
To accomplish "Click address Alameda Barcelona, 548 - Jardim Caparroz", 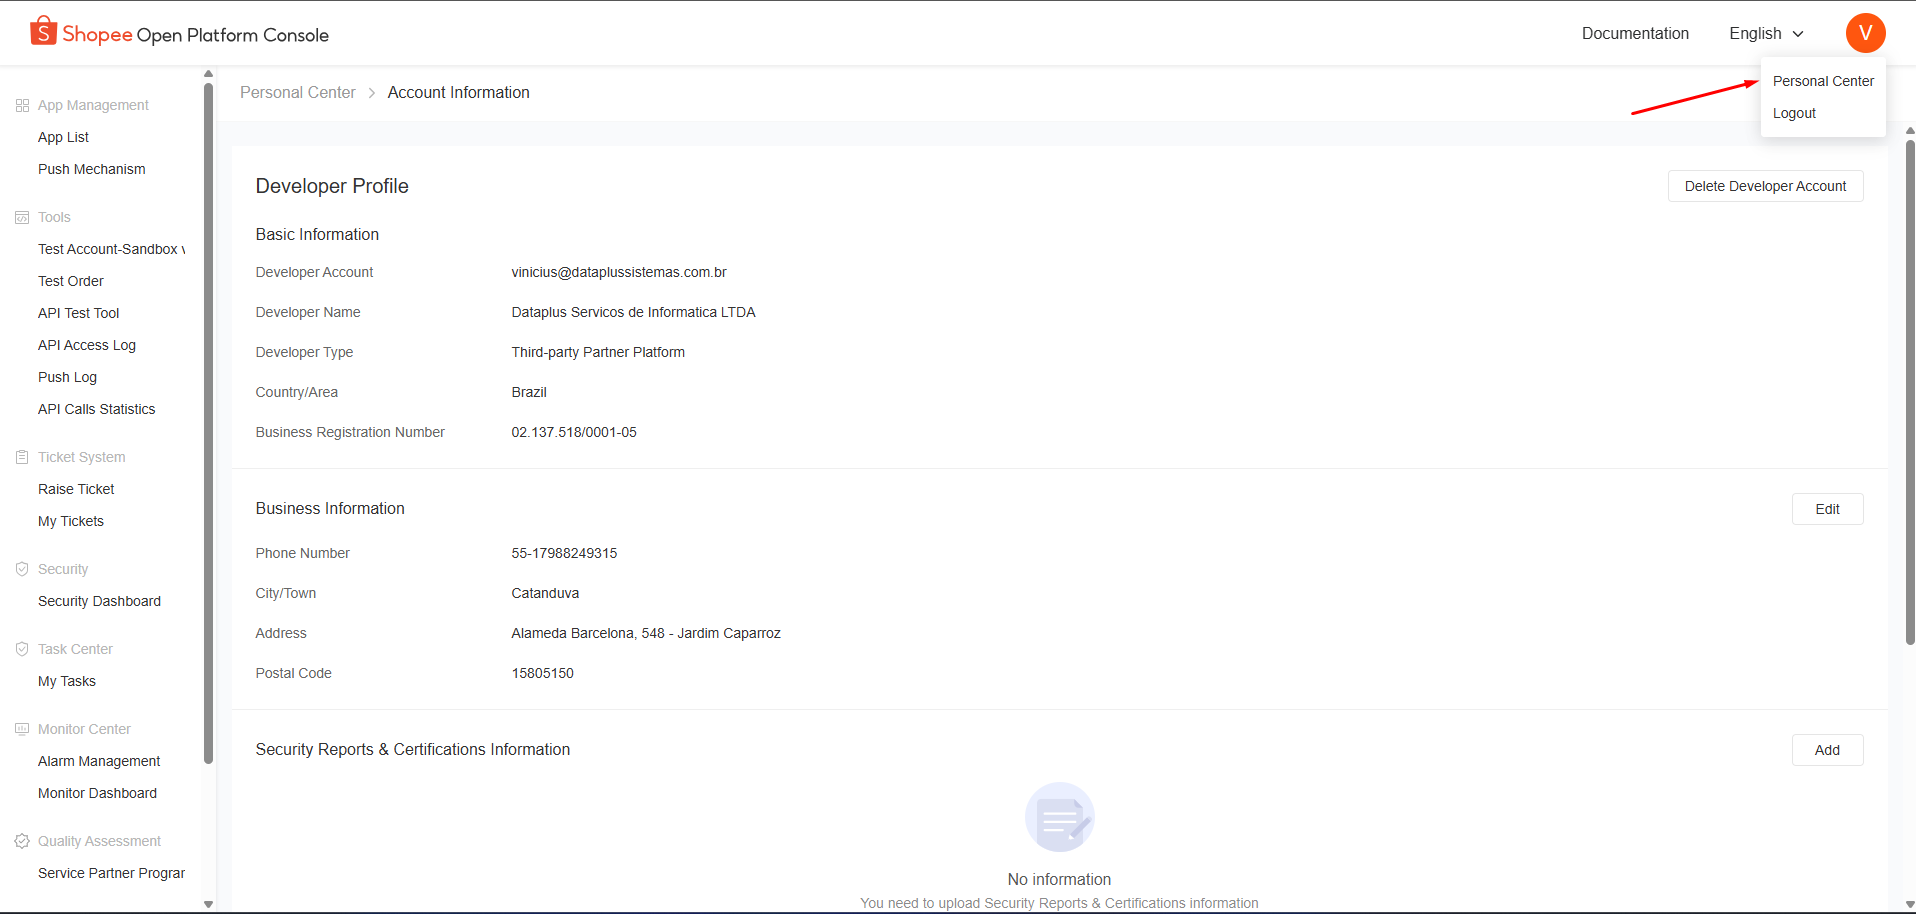I will click(x=646, y=633).
